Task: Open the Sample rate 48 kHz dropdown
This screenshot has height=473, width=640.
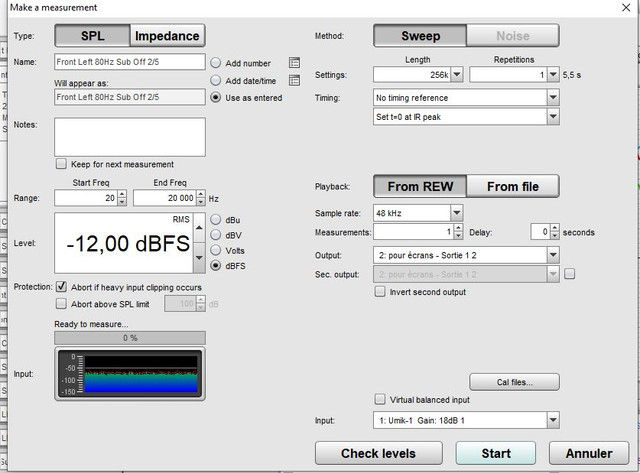Action: click(457, 213)
